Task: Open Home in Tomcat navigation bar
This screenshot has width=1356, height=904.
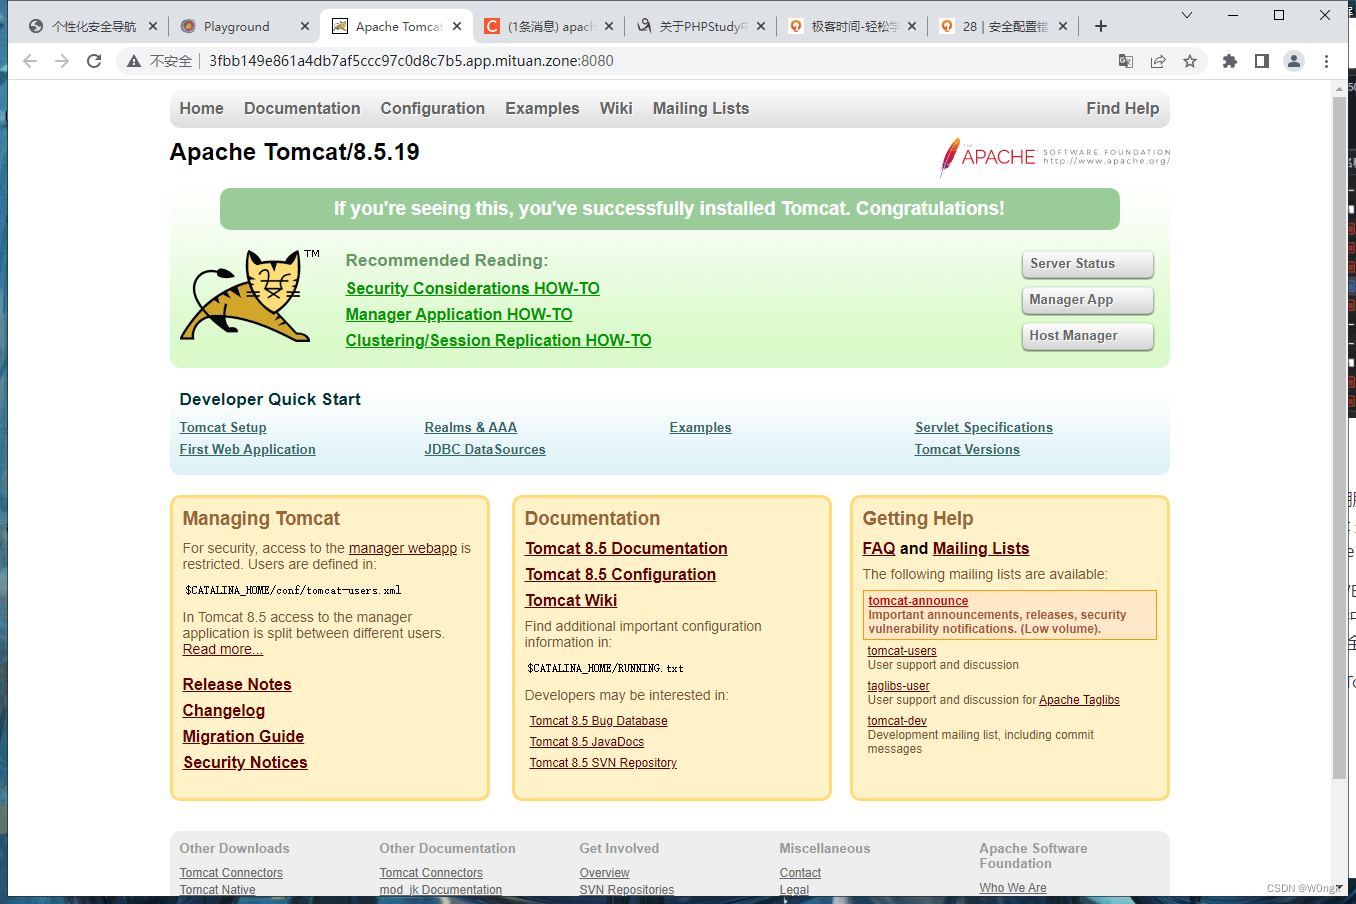Action: pyautogui.click(x=201, y=108)
